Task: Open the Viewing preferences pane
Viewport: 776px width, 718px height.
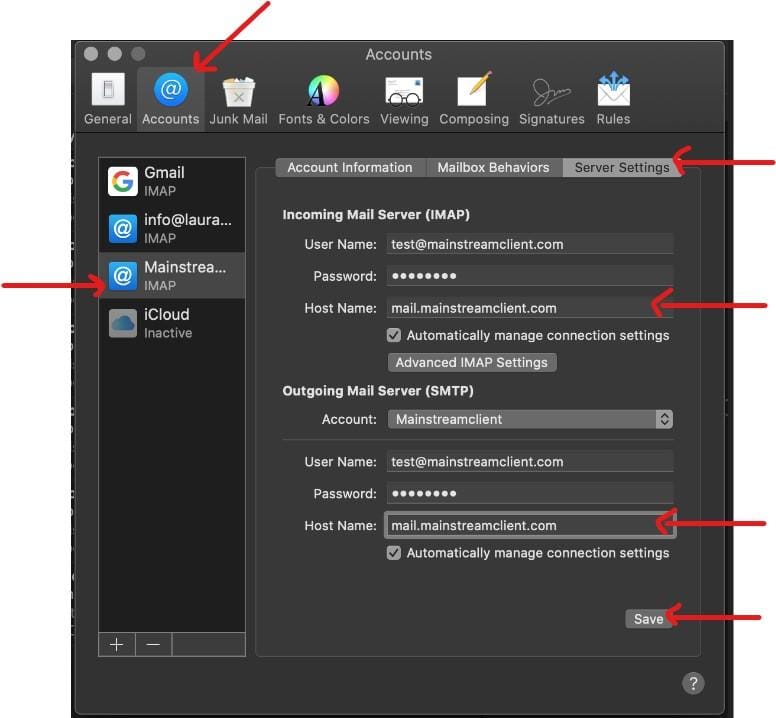Action: [x=404, y=99]
